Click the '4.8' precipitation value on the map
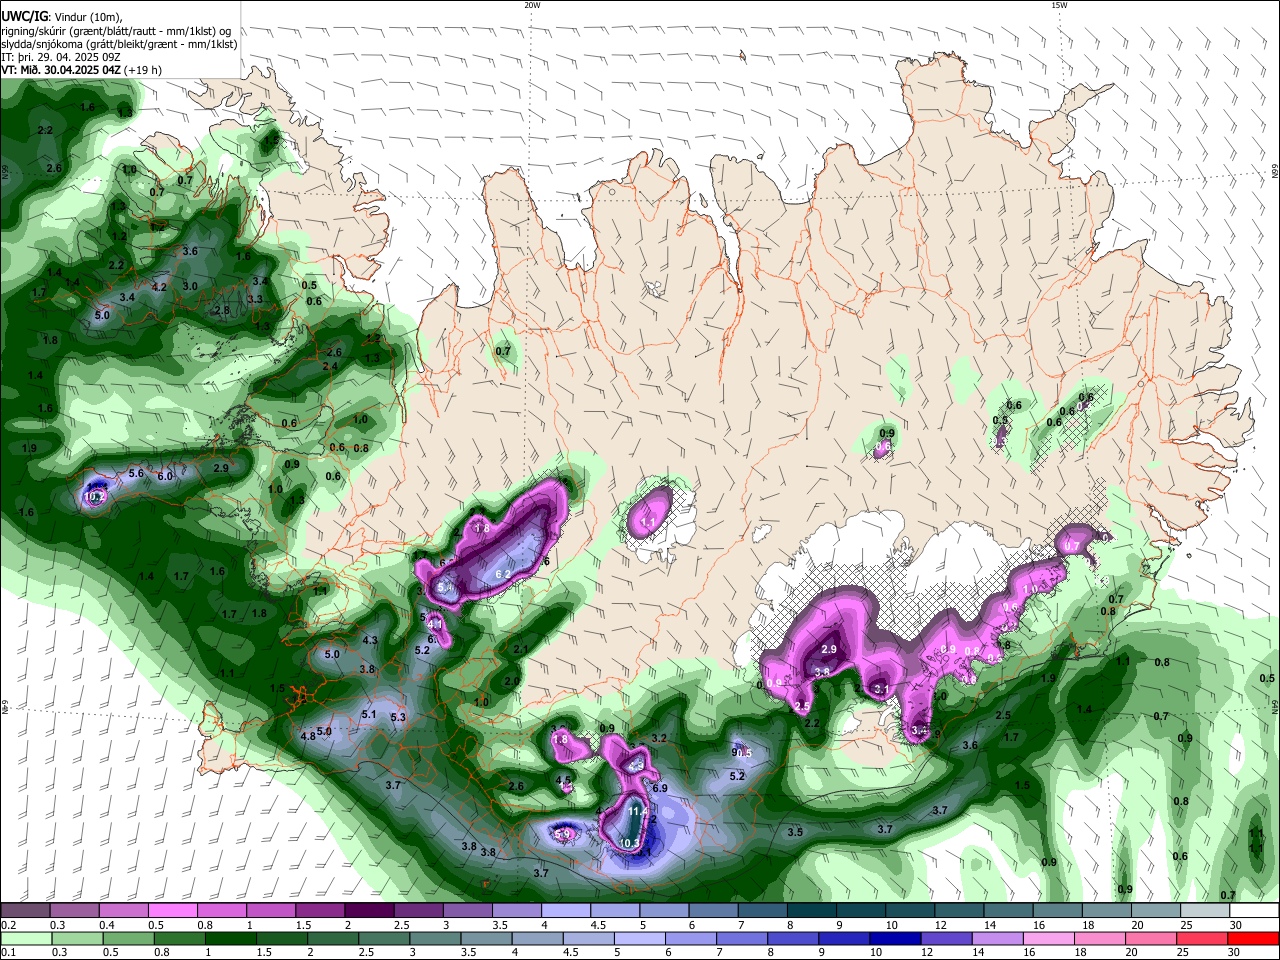1280x960 pixels. (x=308, y=736)
